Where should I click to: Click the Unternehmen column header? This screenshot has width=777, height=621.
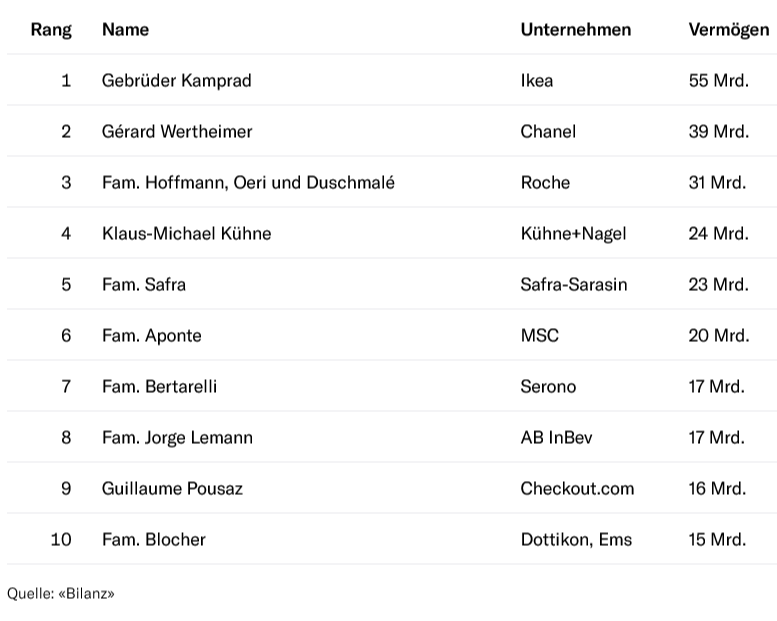576,30
